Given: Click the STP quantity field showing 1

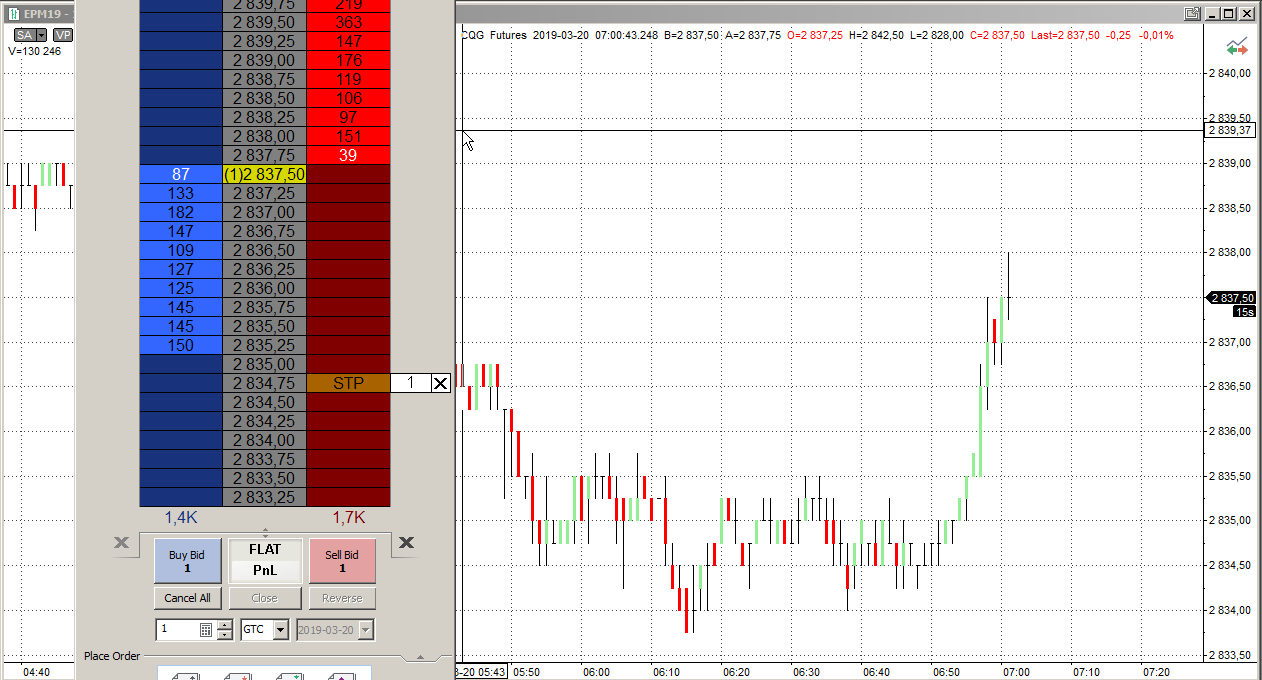Looking at the screenshot, I should pos(410,383).
